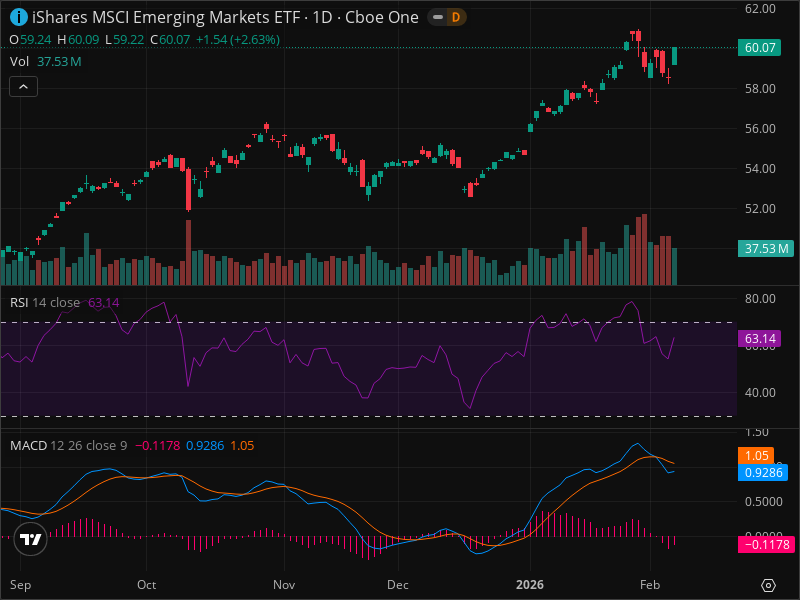Click the 80.00 RSI scale label

[x=760, y=298]
